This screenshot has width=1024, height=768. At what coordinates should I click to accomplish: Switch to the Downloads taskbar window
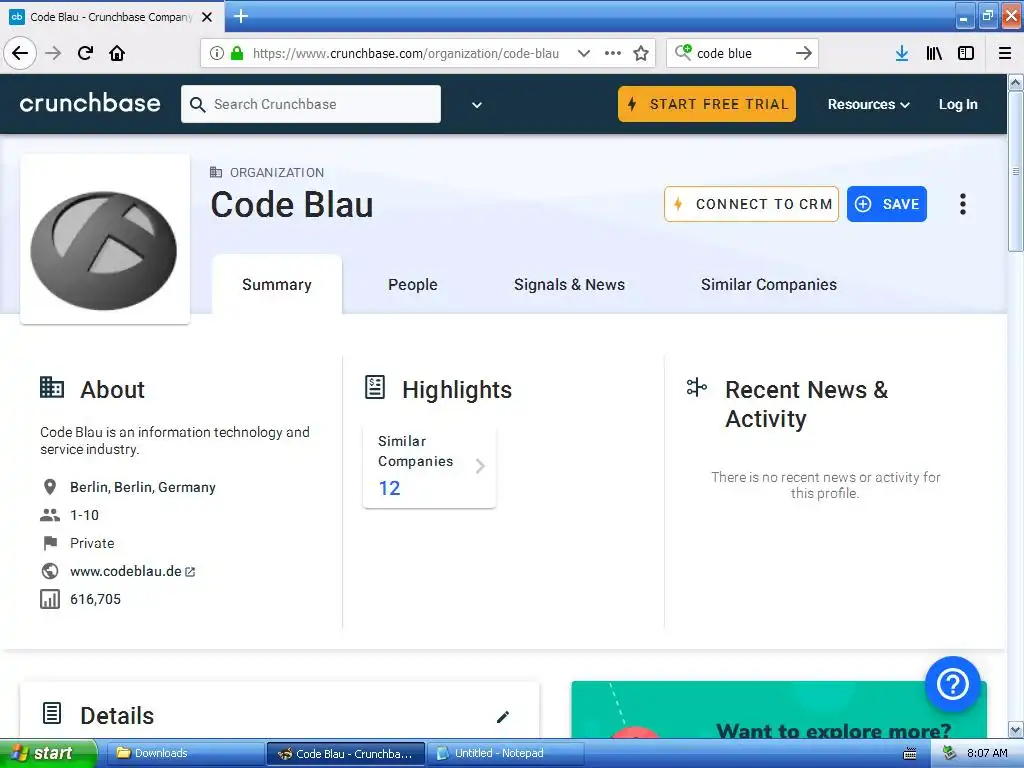point(185,754)
